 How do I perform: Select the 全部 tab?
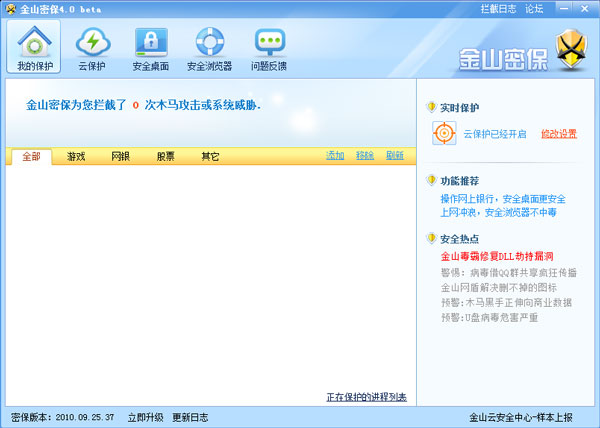coord(31,156)
